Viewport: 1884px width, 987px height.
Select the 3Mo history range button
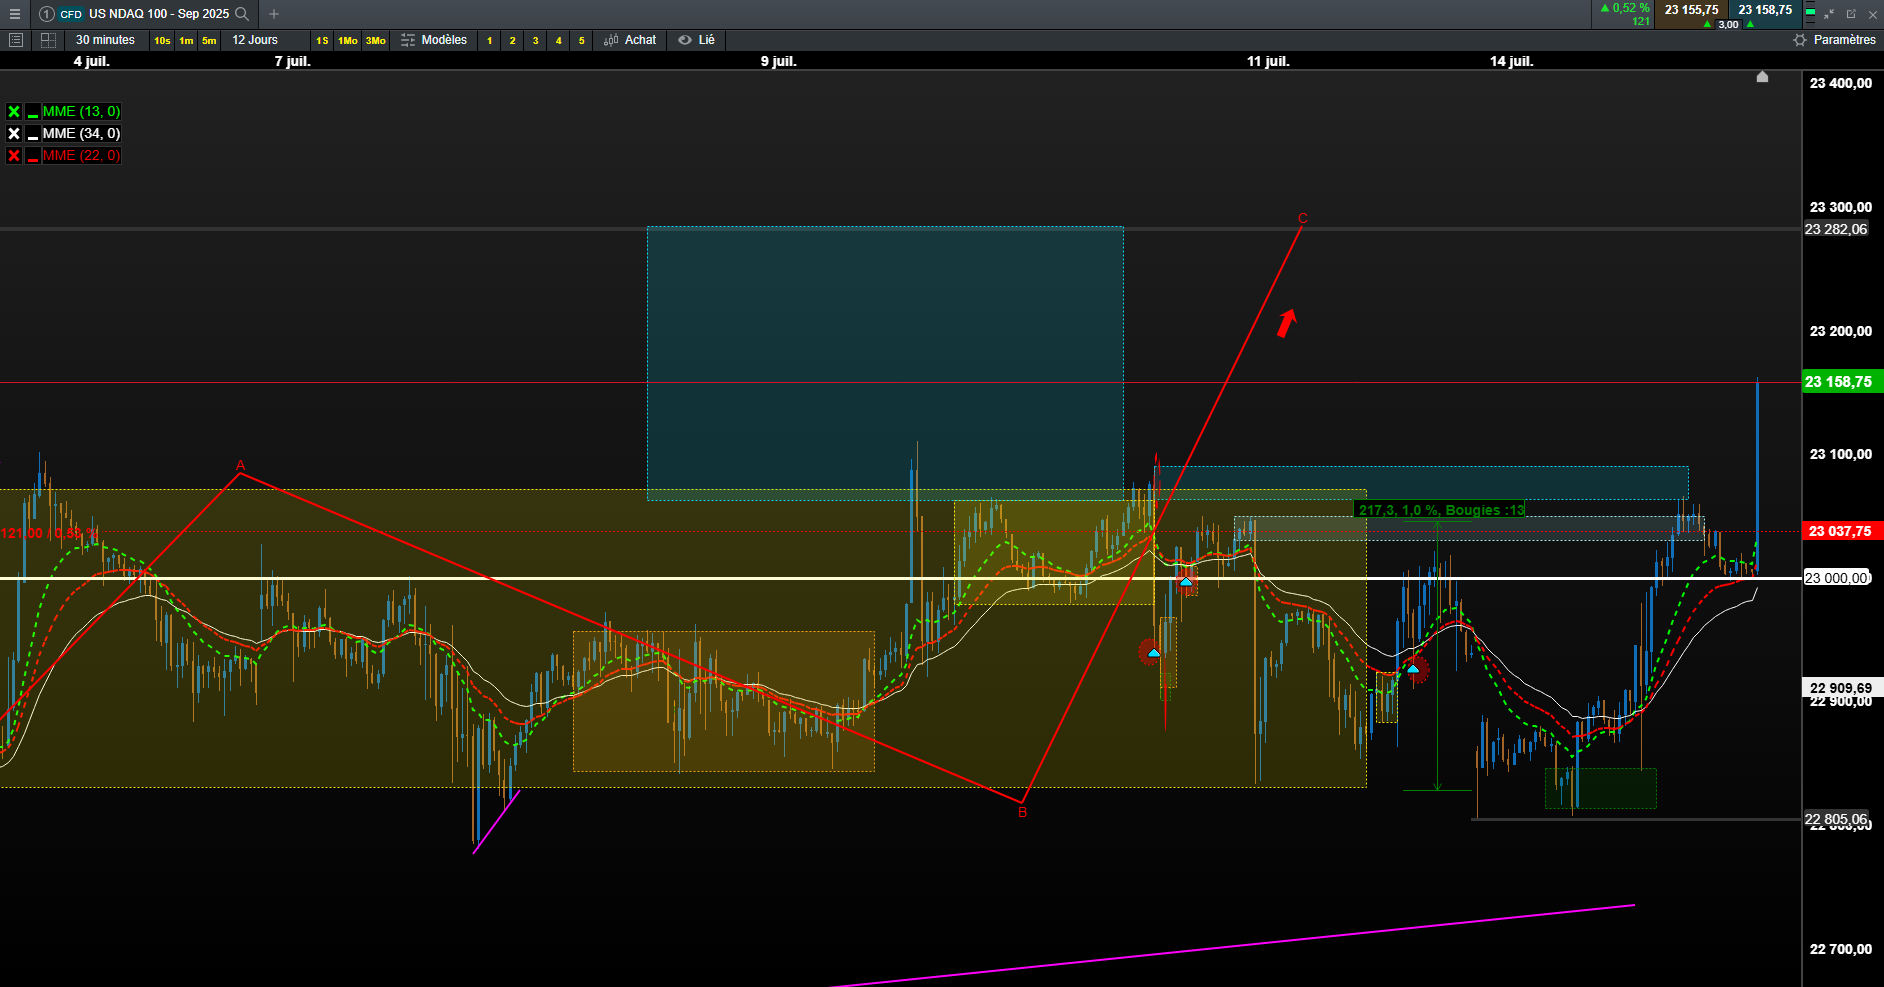pyautogui.click(x=376, y=41)
